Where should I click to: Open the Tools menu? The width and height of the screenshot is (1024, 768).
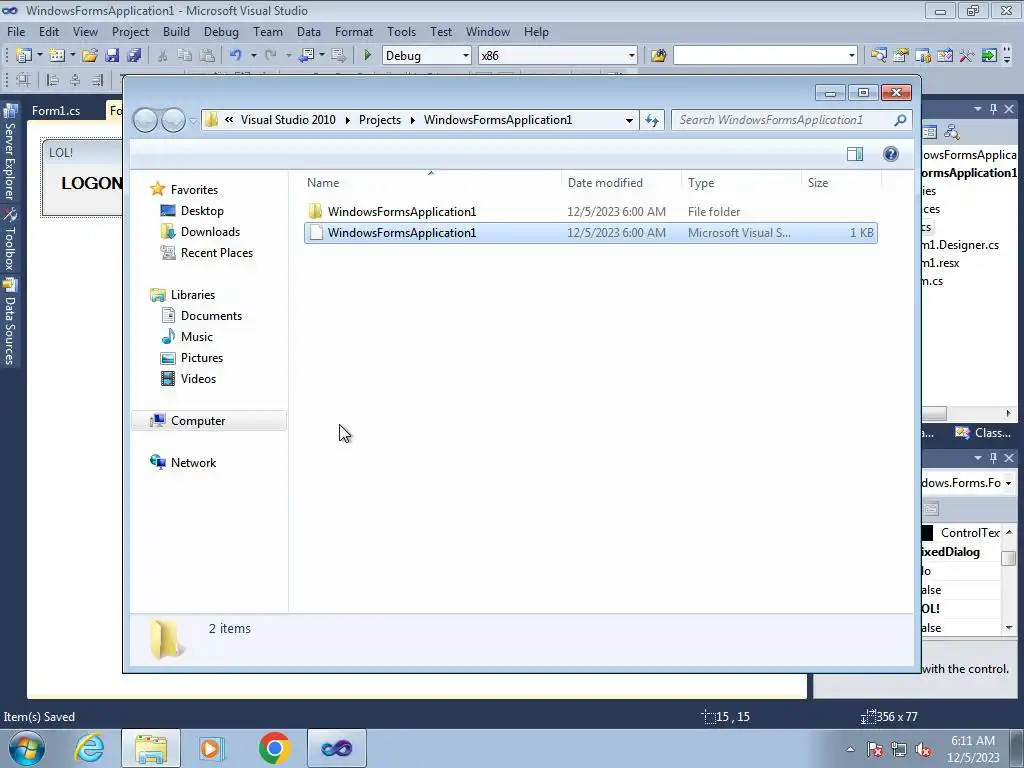coord(401,31)
